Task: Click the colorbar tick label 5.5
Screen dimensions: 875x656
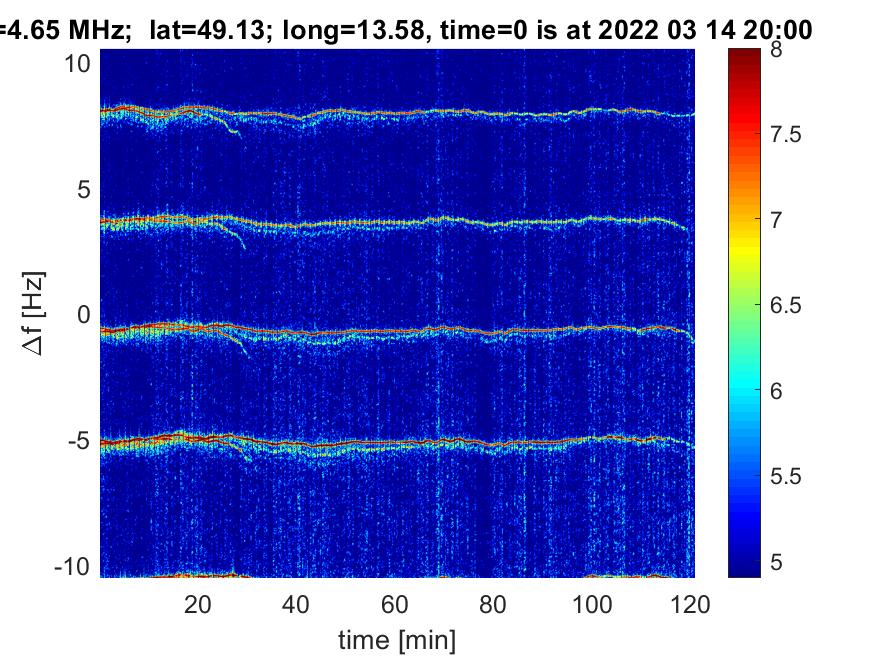Action: coord(786,476)
